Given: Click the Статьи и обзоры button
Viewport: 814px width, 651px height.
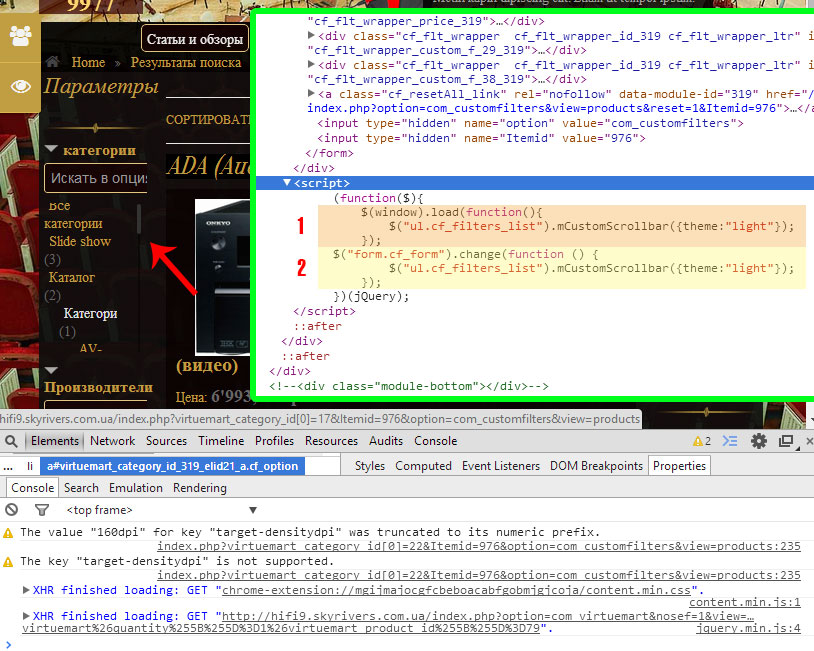Looking at the screenshot, I should pyautogui.click(x=194, y=40).
